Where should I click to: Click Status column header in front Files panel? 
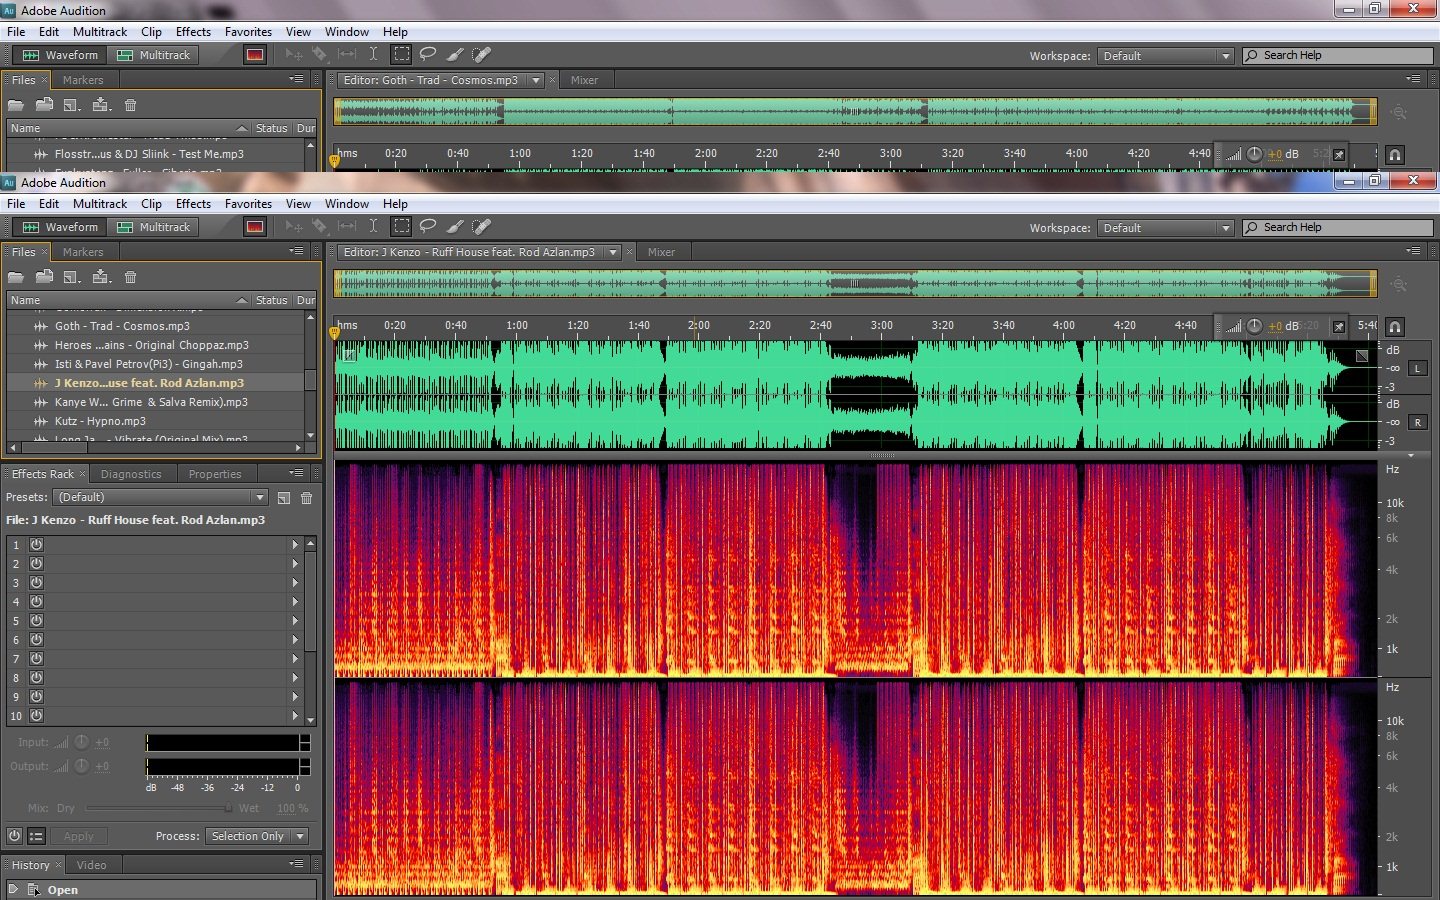click(x=271, y=300)
